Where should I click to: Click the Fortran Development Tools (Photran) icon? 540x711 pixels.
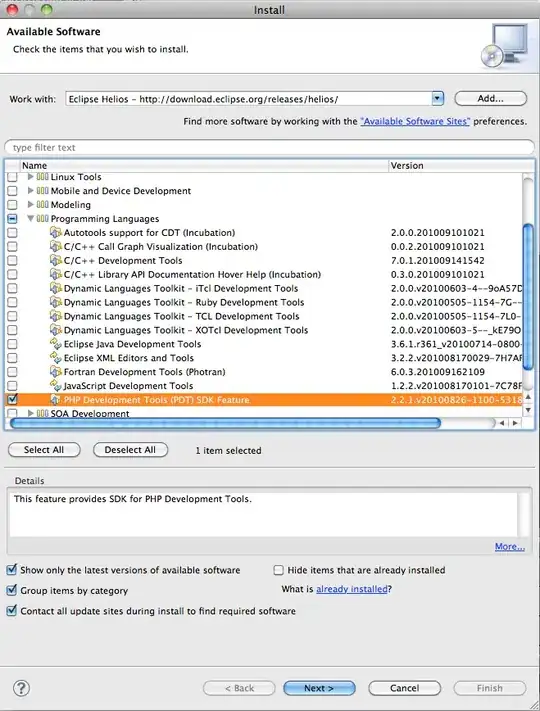point(56,372)
